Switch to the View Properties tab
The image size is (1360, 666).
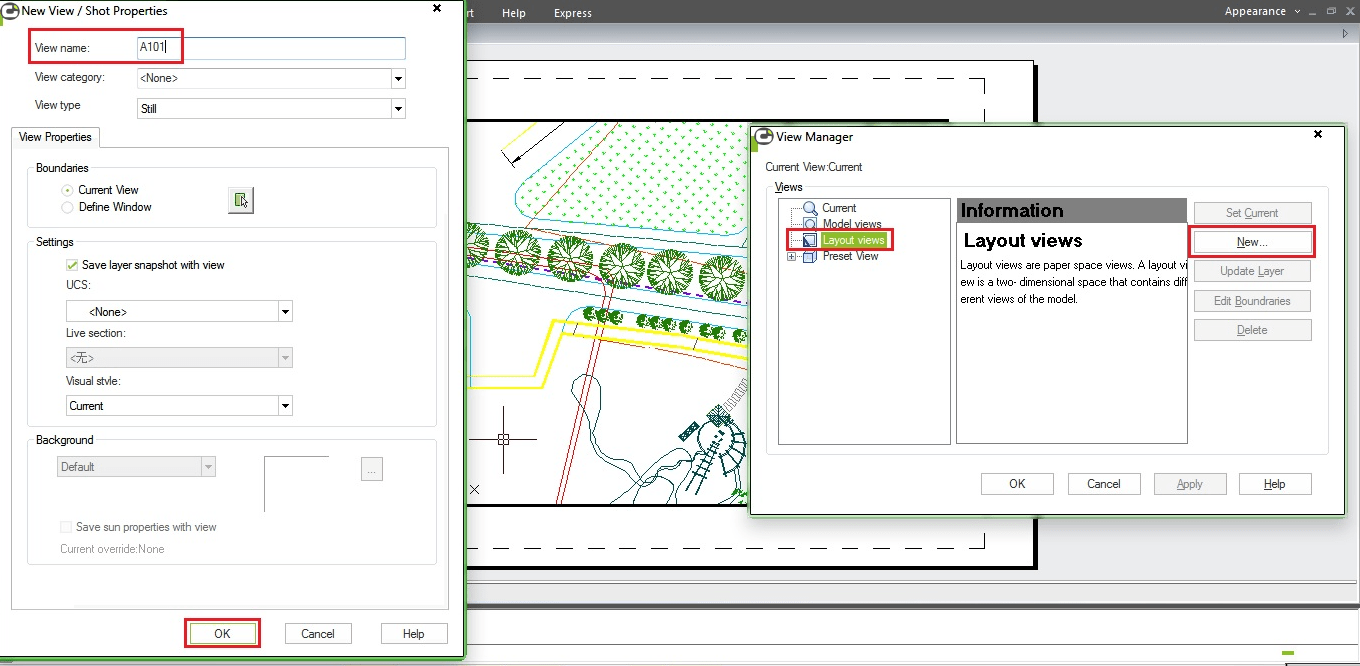pyautogui.click(x=55, y=137)
